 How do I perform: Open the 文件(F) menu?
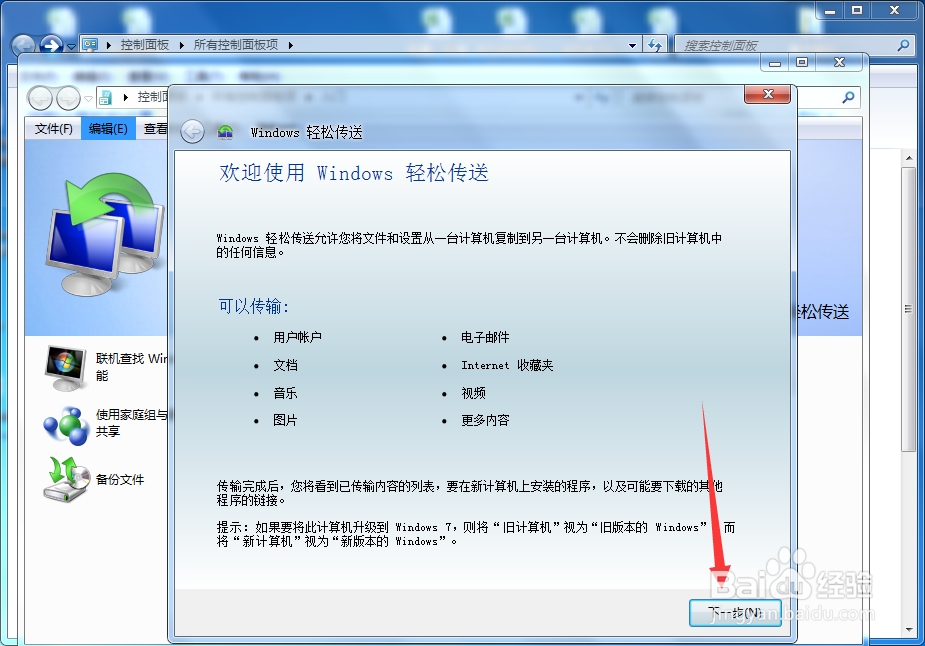(x=53, y=129)
